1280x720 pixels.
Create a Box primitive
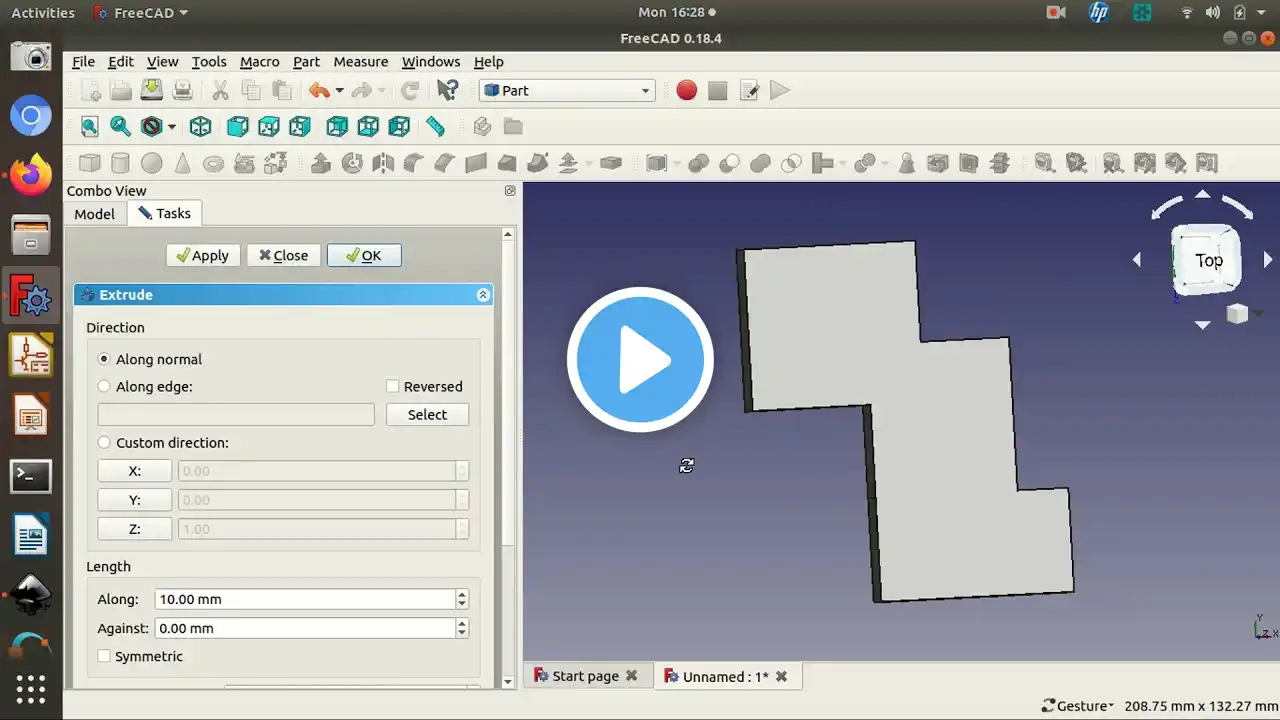[x=89, y=163]
